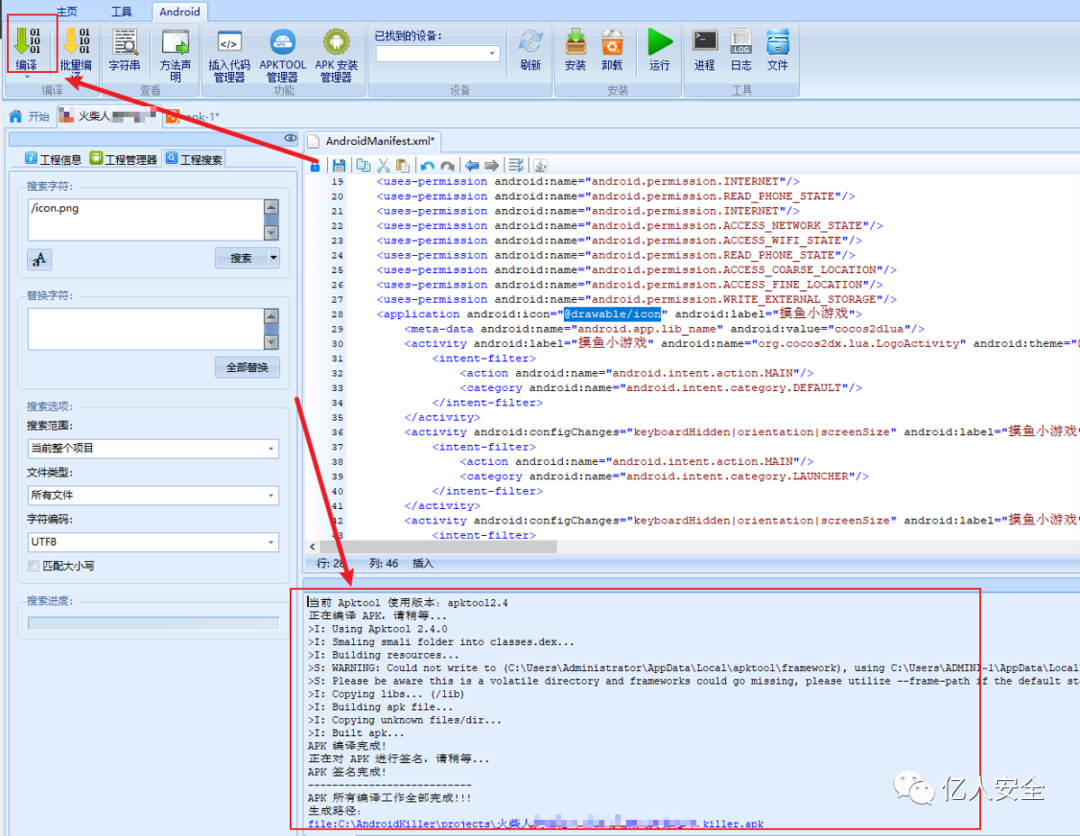This screenshot has width=1080, height=836.
Task: Click the gray navigate forward arrow
Action: (x=492, y=165)
